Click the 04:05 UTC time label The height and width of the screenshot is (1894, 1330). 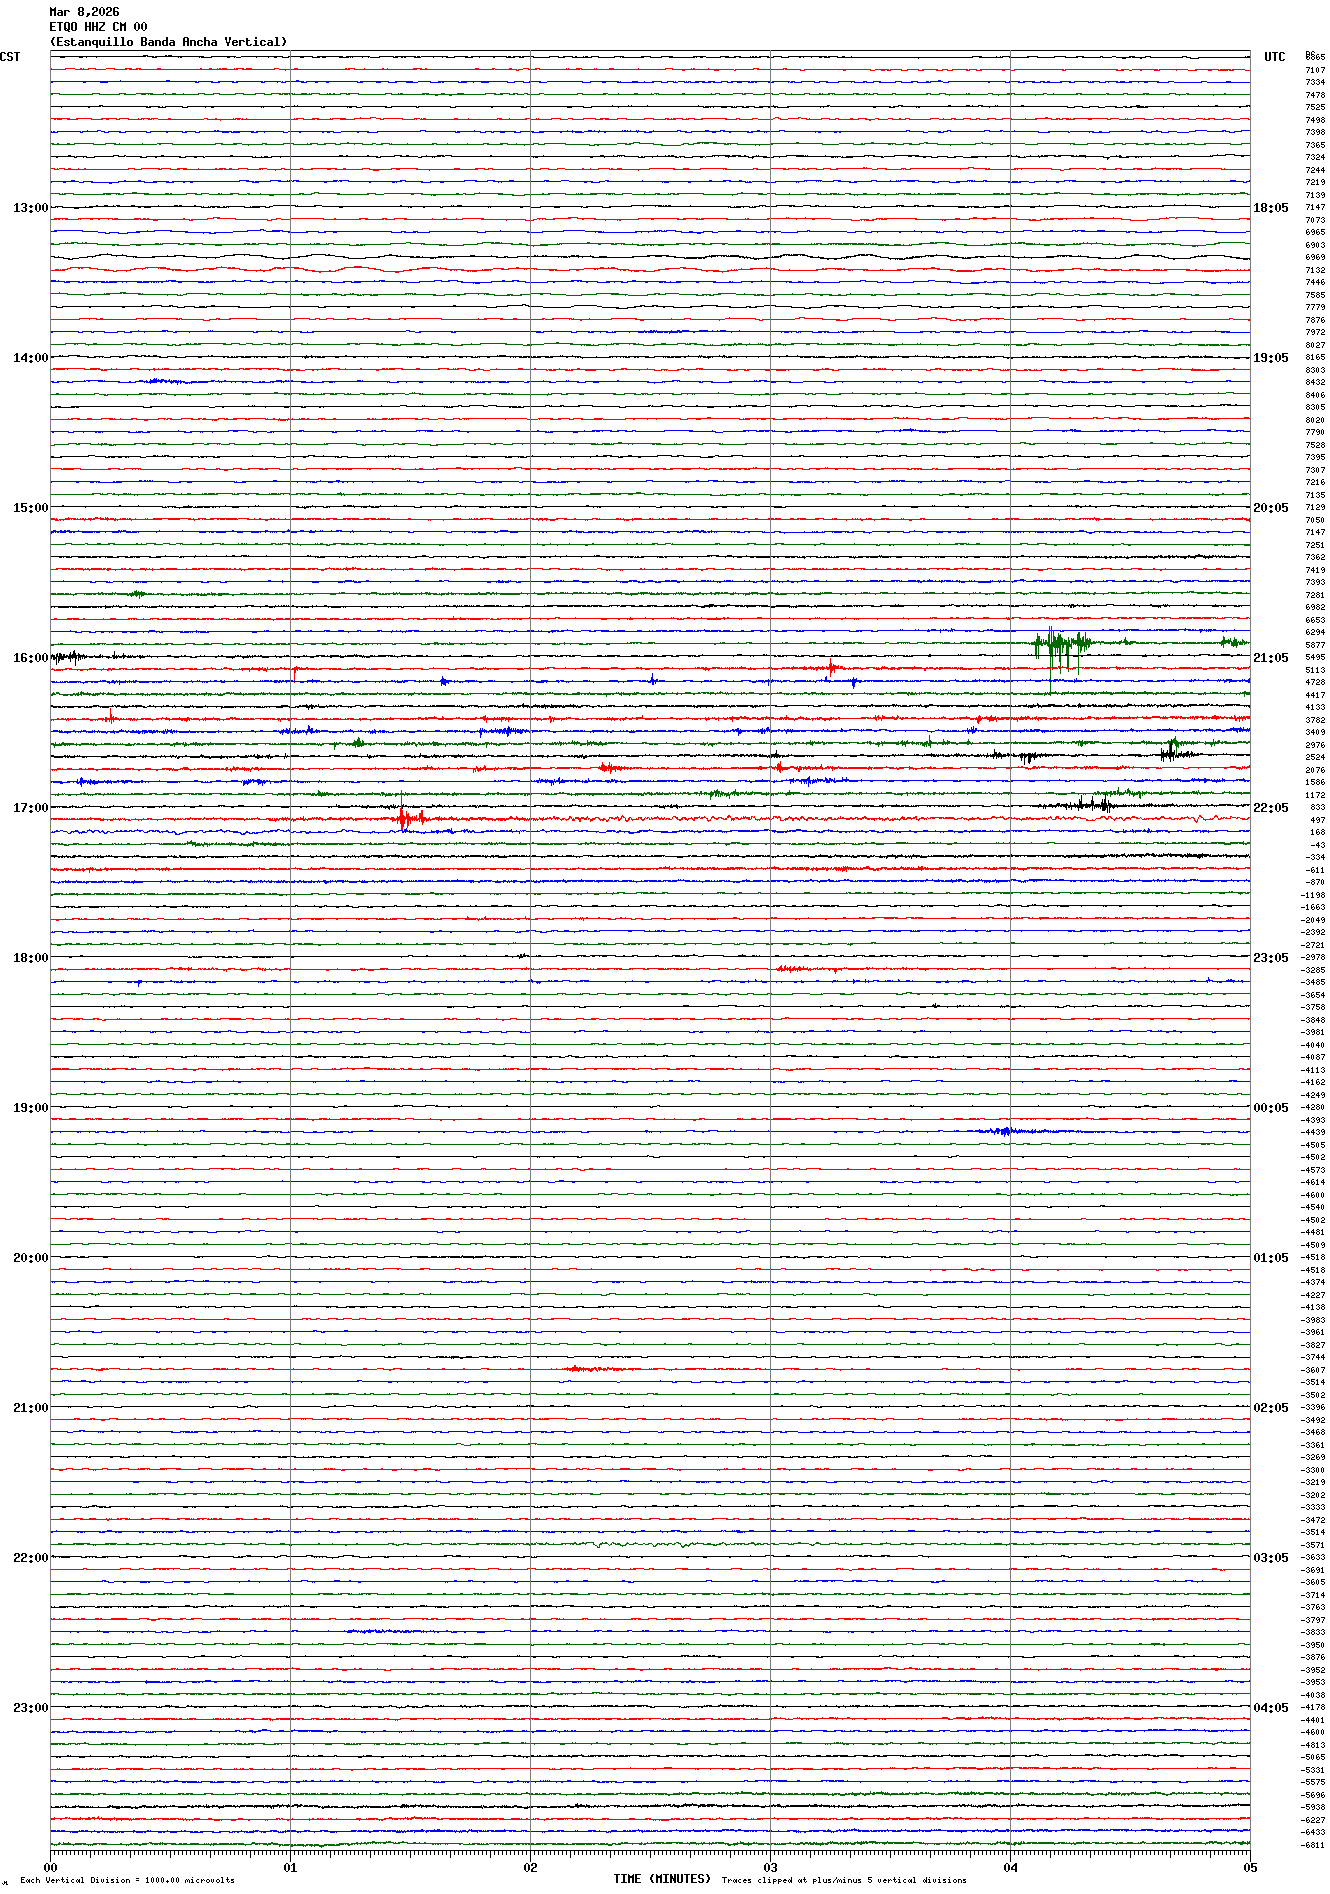1270,1708
